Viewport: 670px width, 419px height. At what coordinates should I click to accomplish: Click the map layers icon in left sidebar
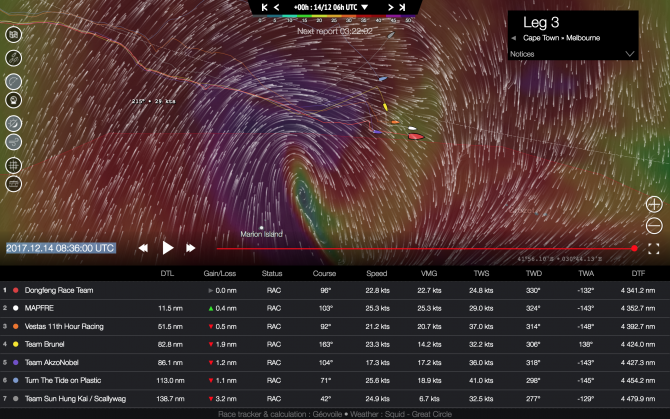tap(14, 34)
